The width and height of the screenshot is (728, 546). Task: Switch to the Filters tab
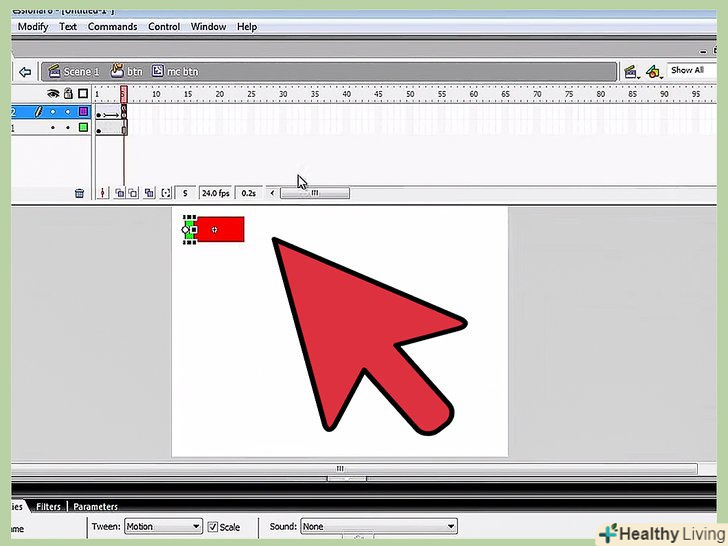[48, 506]
